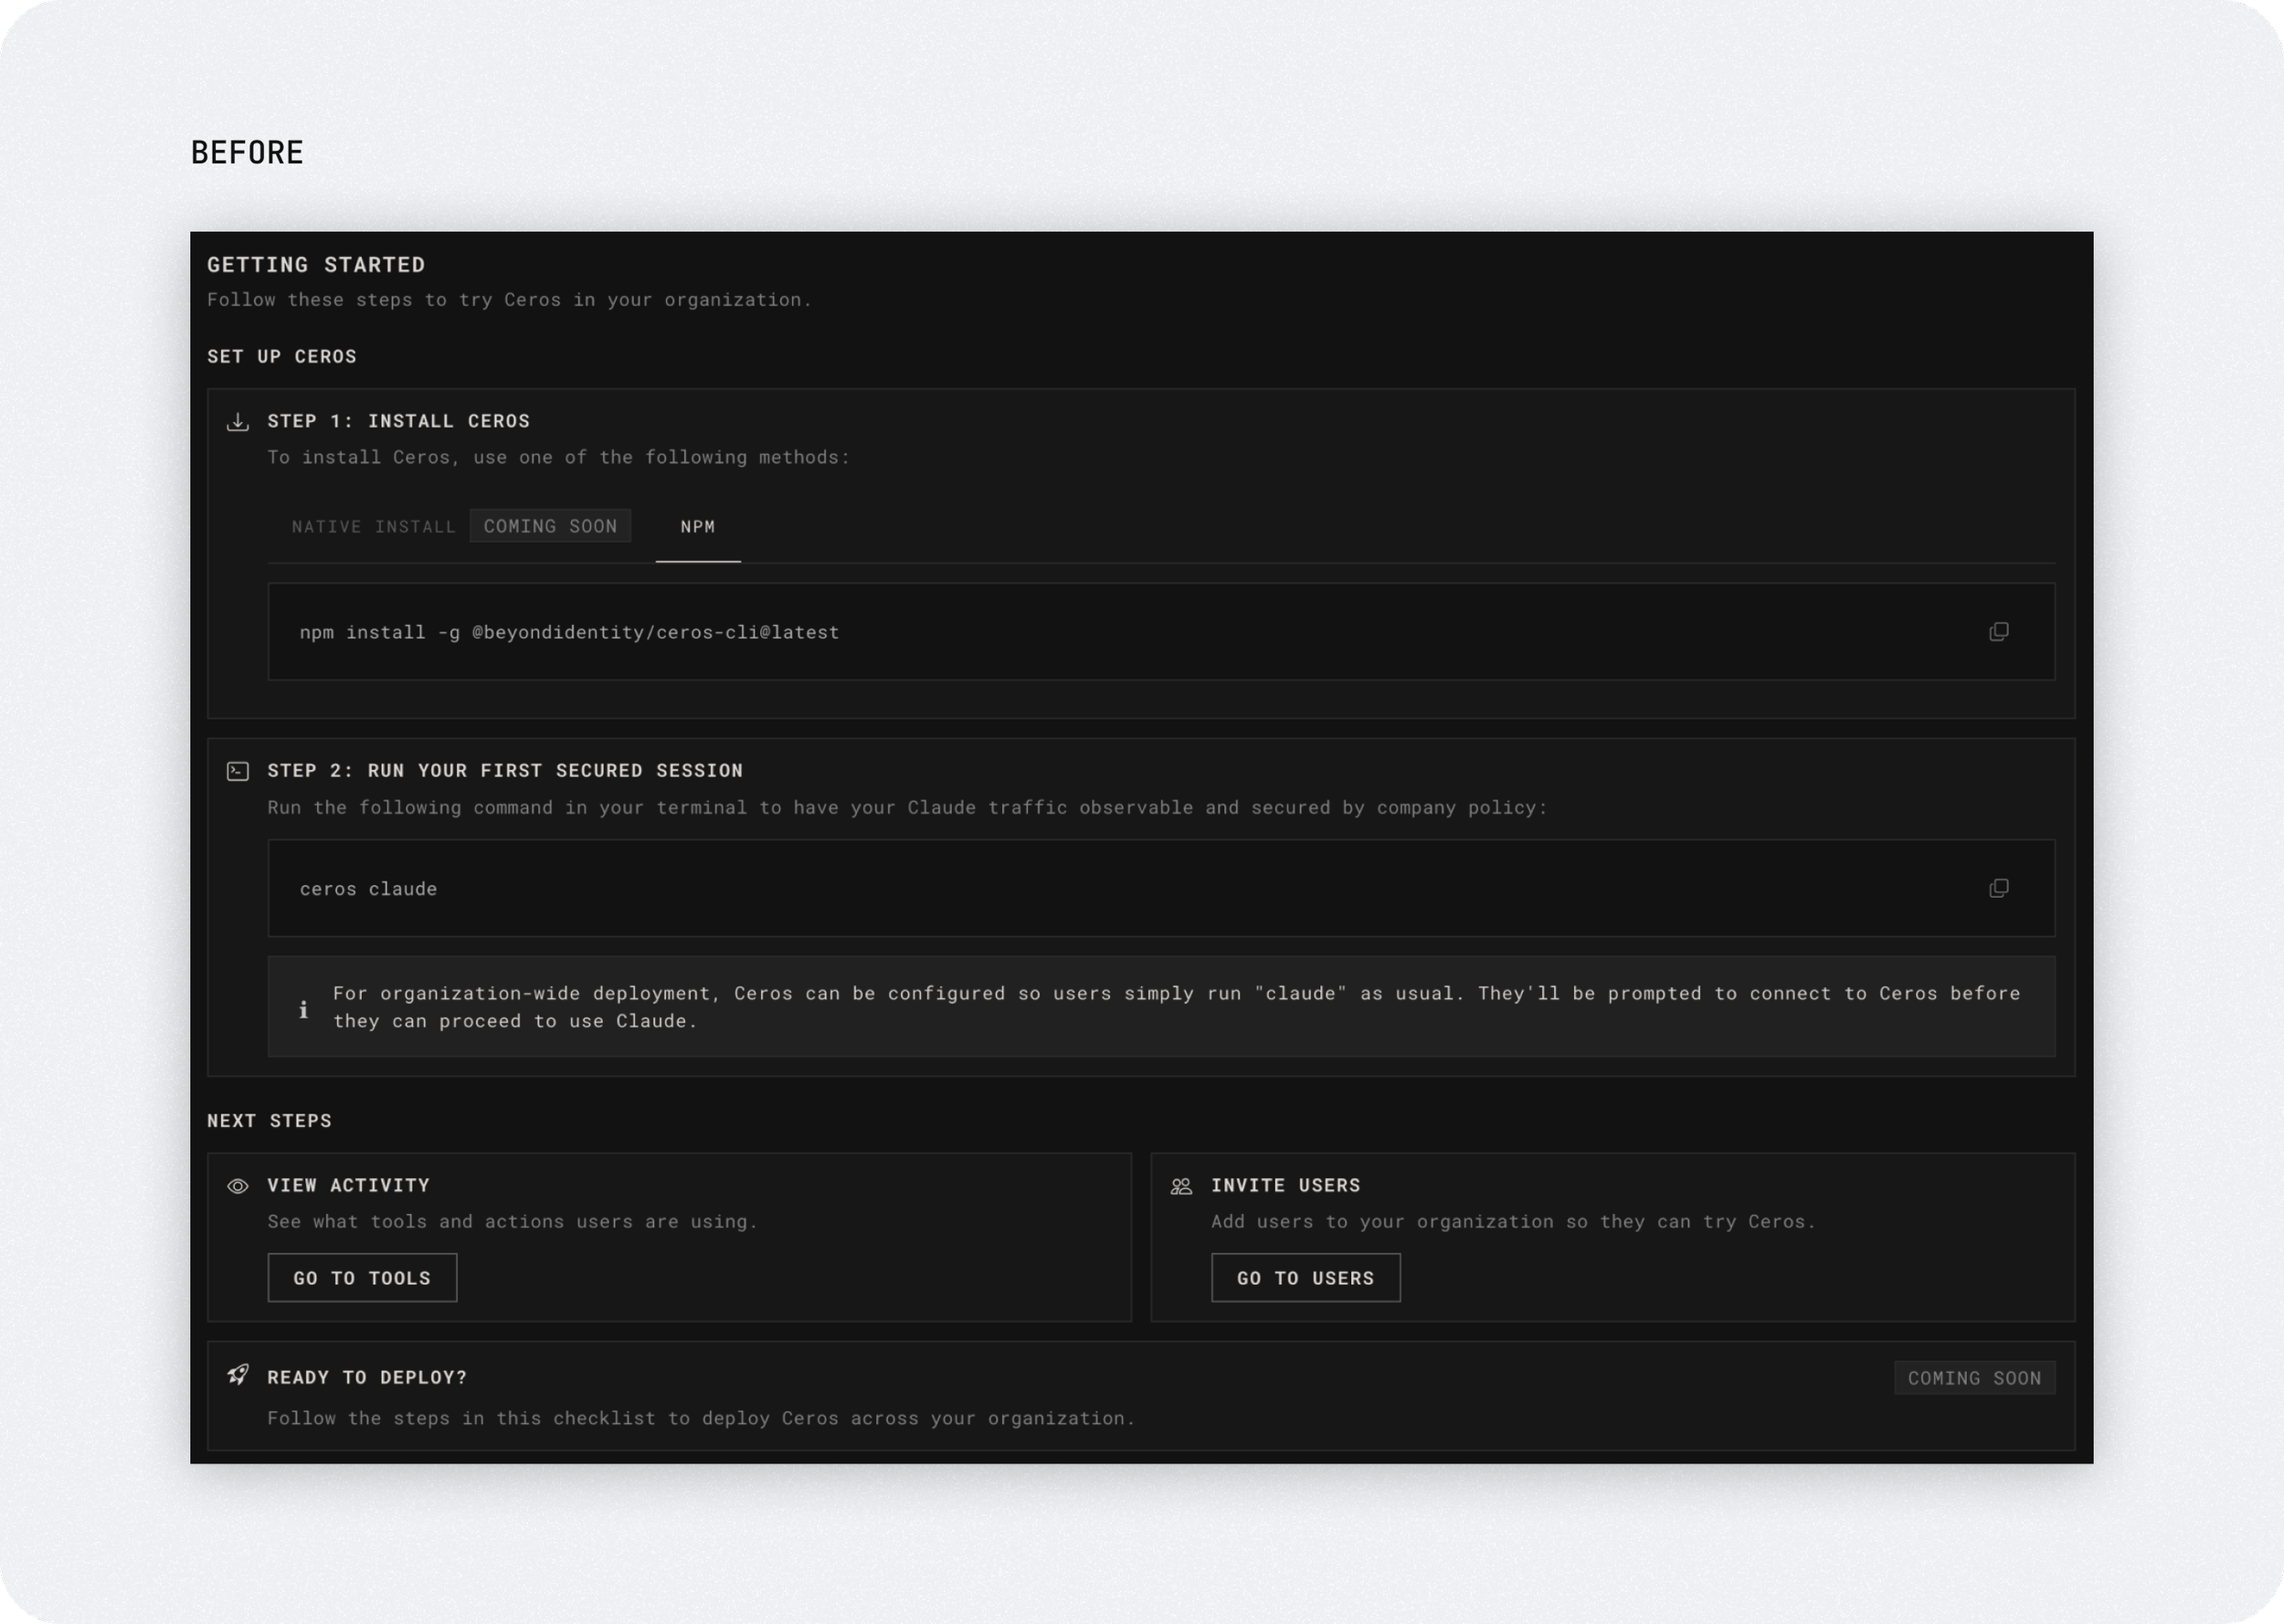Copy the npm install command
The width and height of the screenshot is (2284, 1624).
[x=1998, y=632]
